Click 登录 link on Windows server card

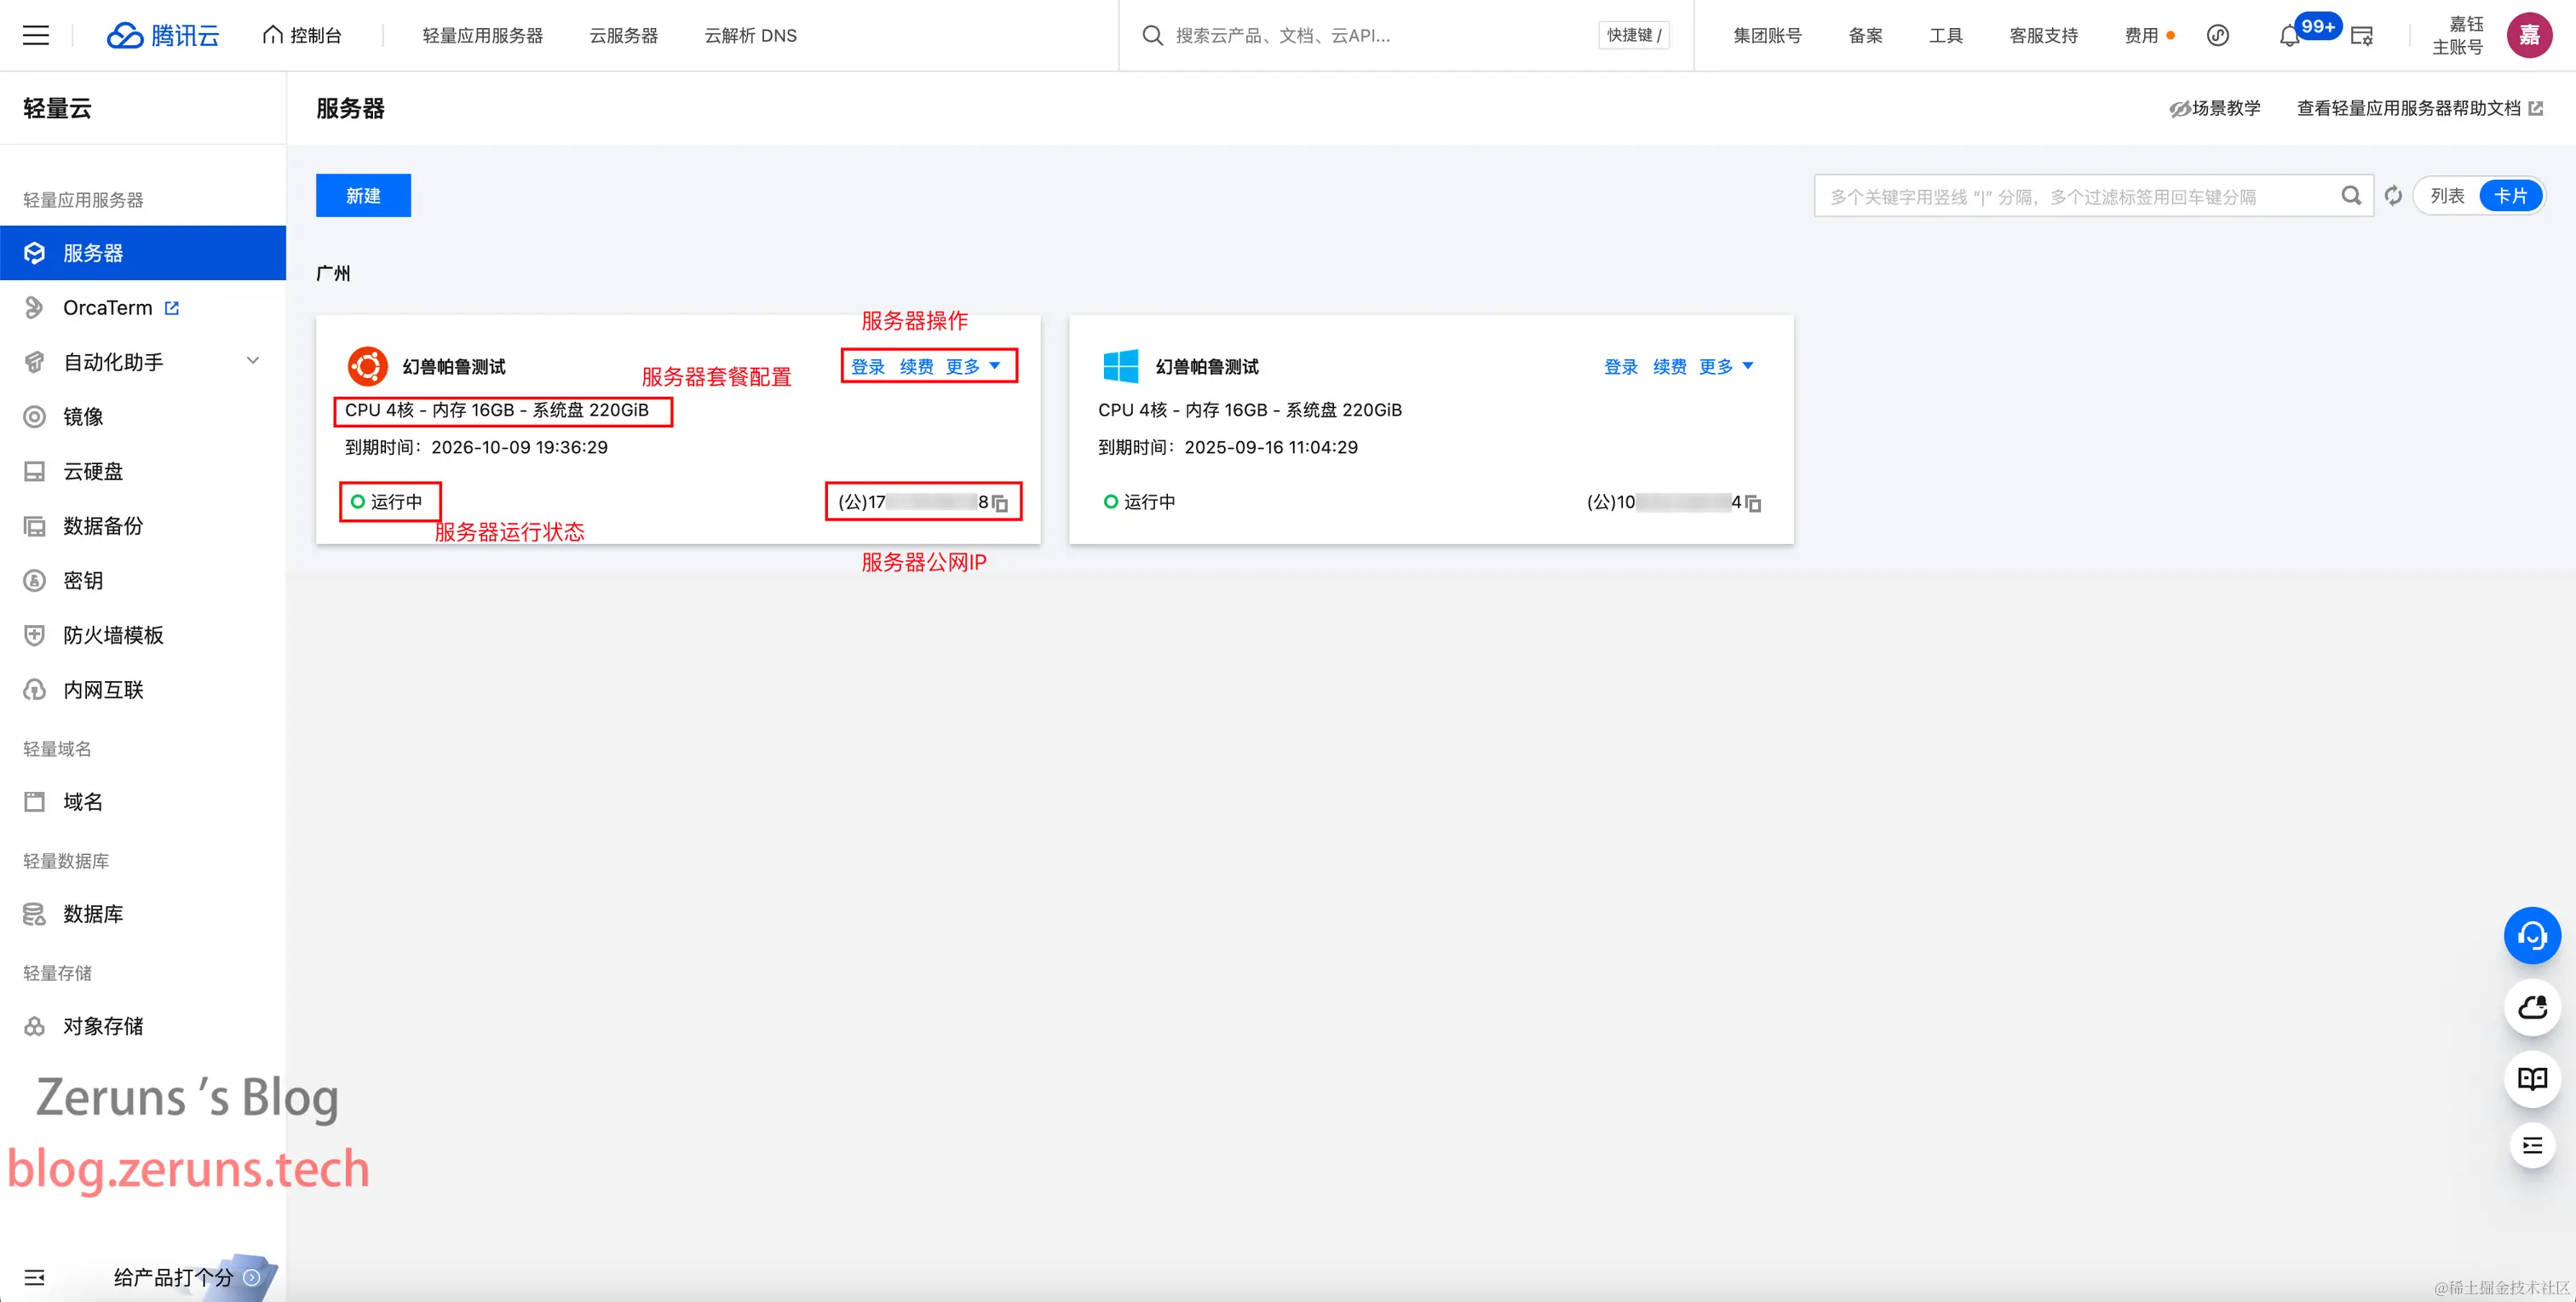click(x=1620, y=366)
